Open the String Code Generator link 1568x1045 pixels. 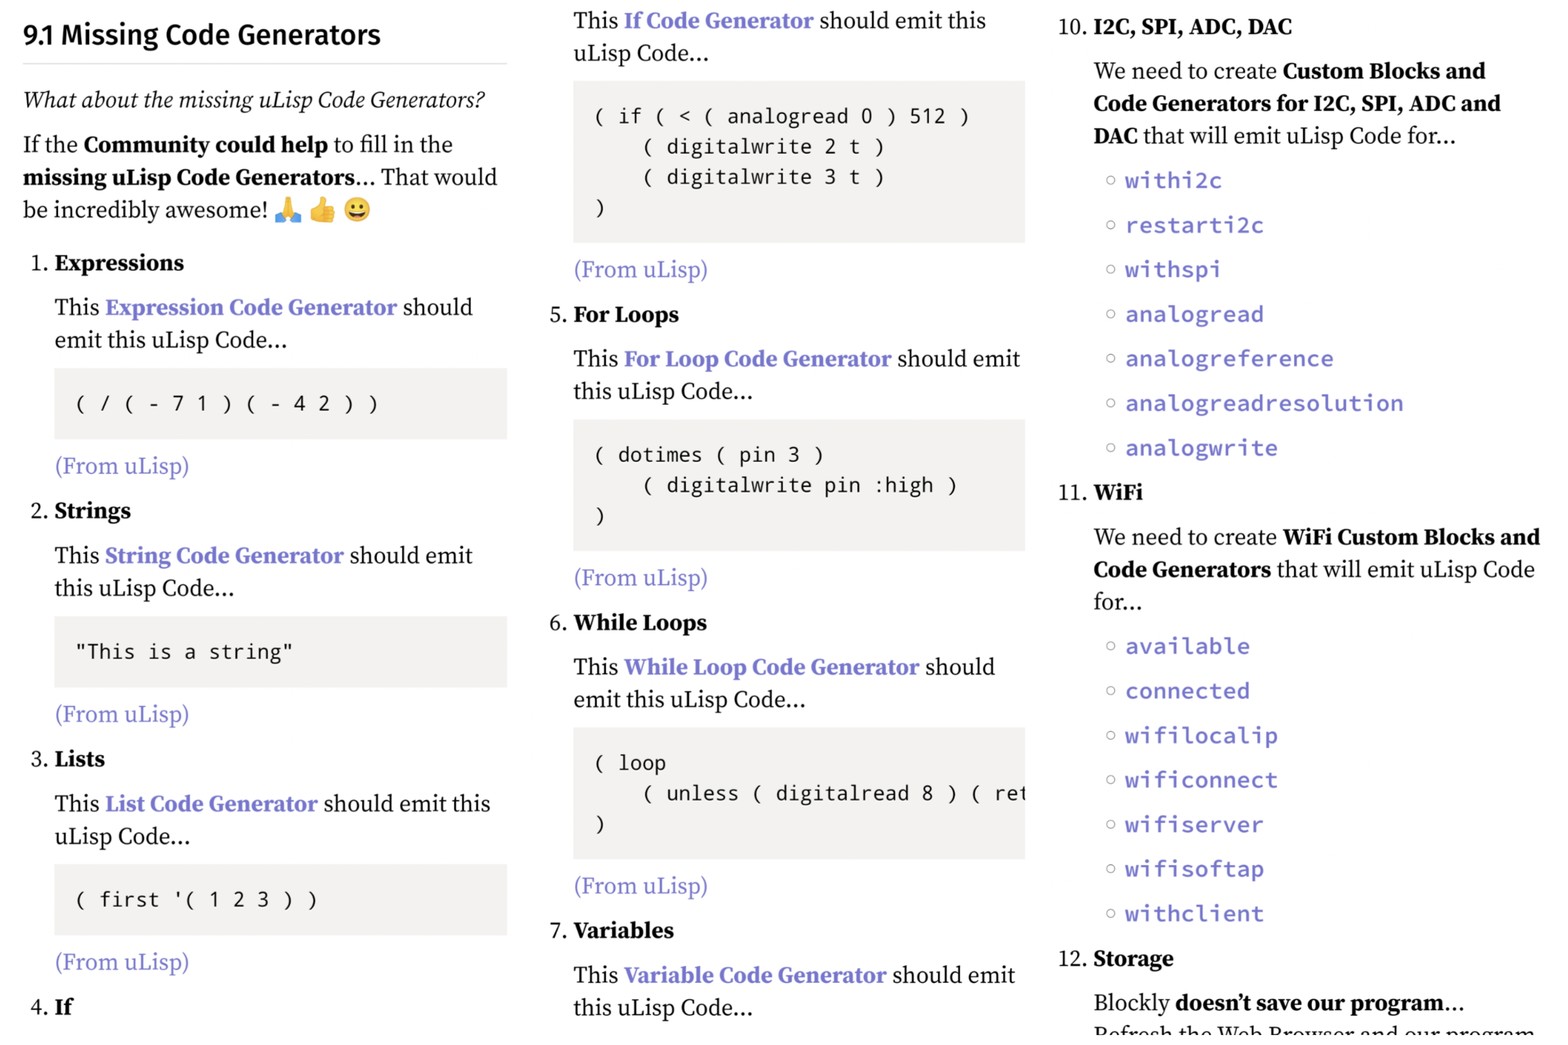[224, 556]
